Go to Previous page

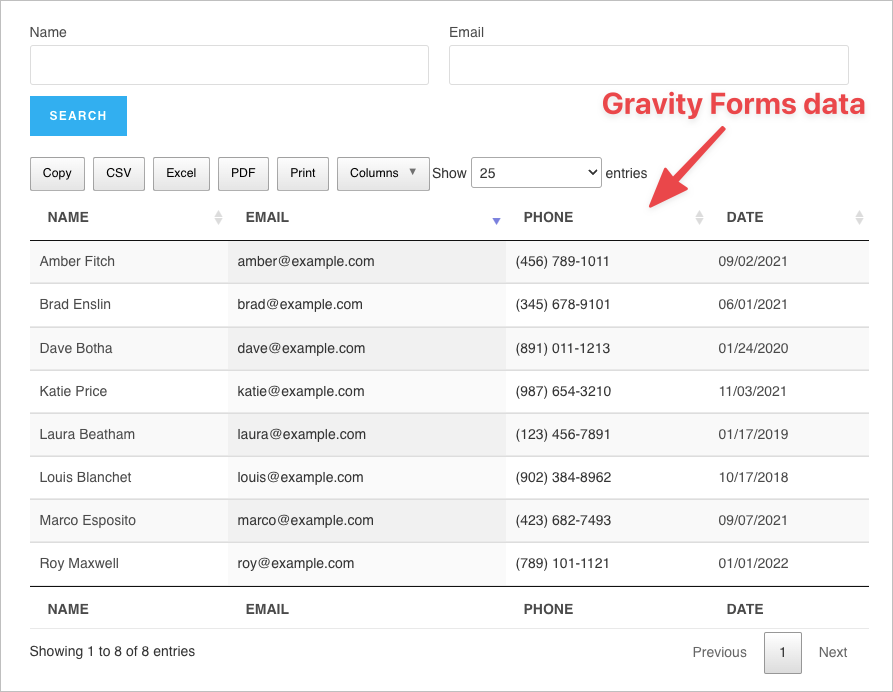pyautogui.click(x=719, y=653)
